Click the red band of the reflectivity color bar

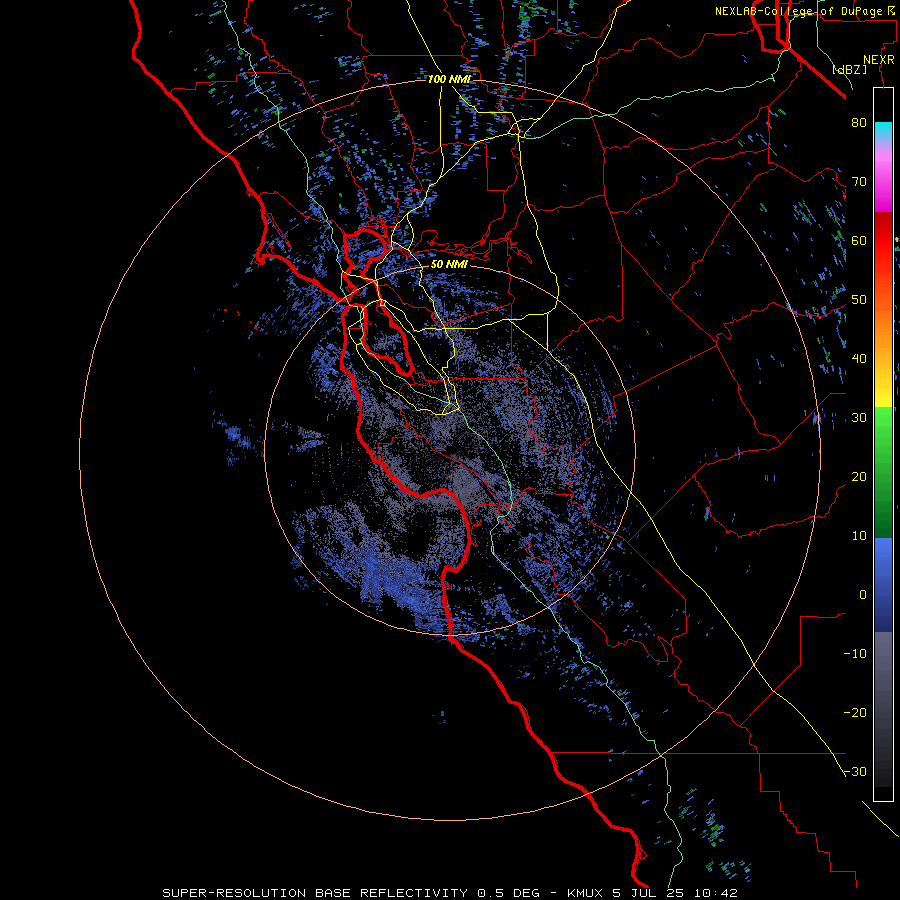883,241
